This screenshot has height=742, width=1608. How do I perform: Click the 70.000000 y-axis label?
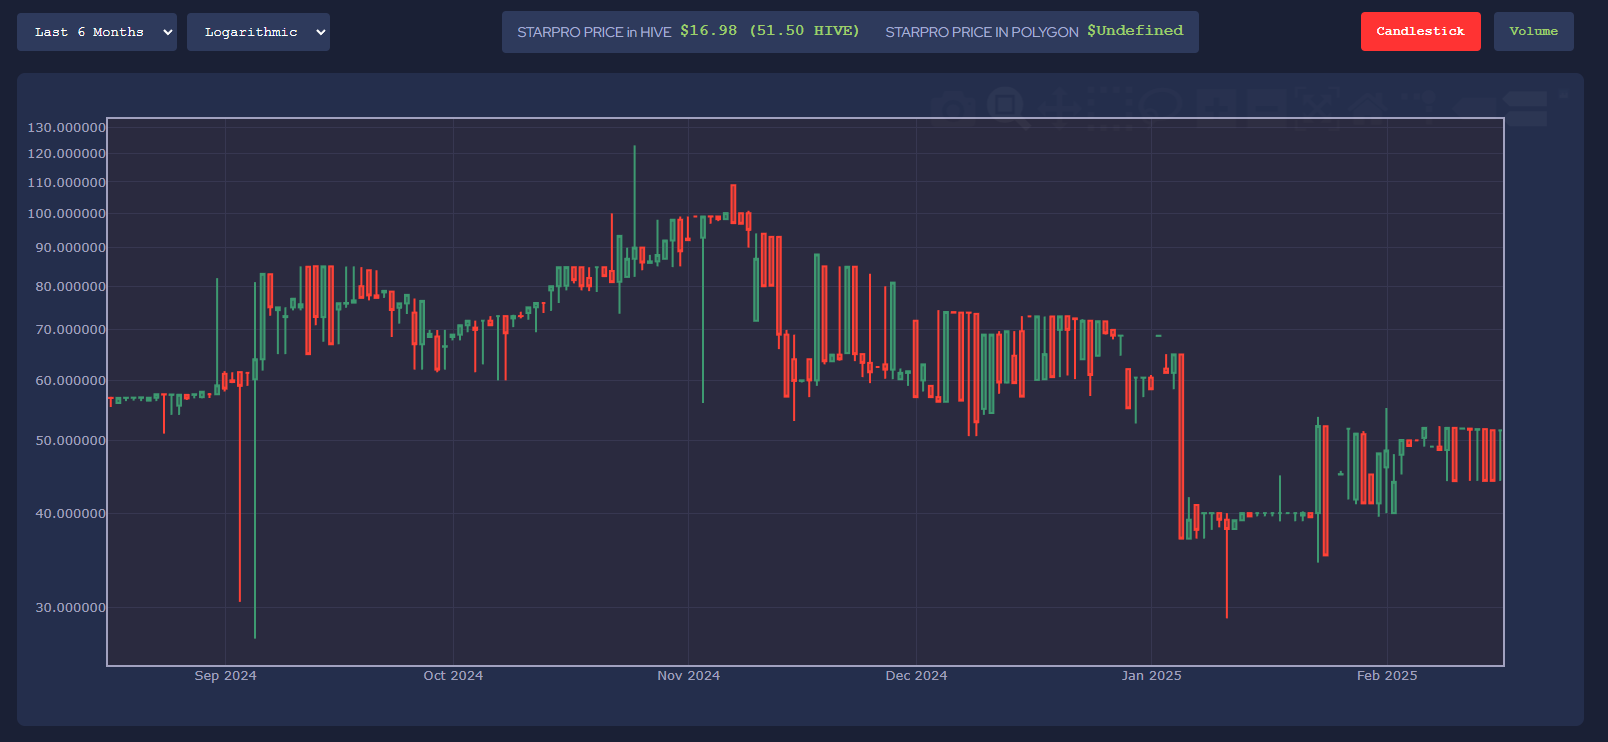tap(71, 330)
